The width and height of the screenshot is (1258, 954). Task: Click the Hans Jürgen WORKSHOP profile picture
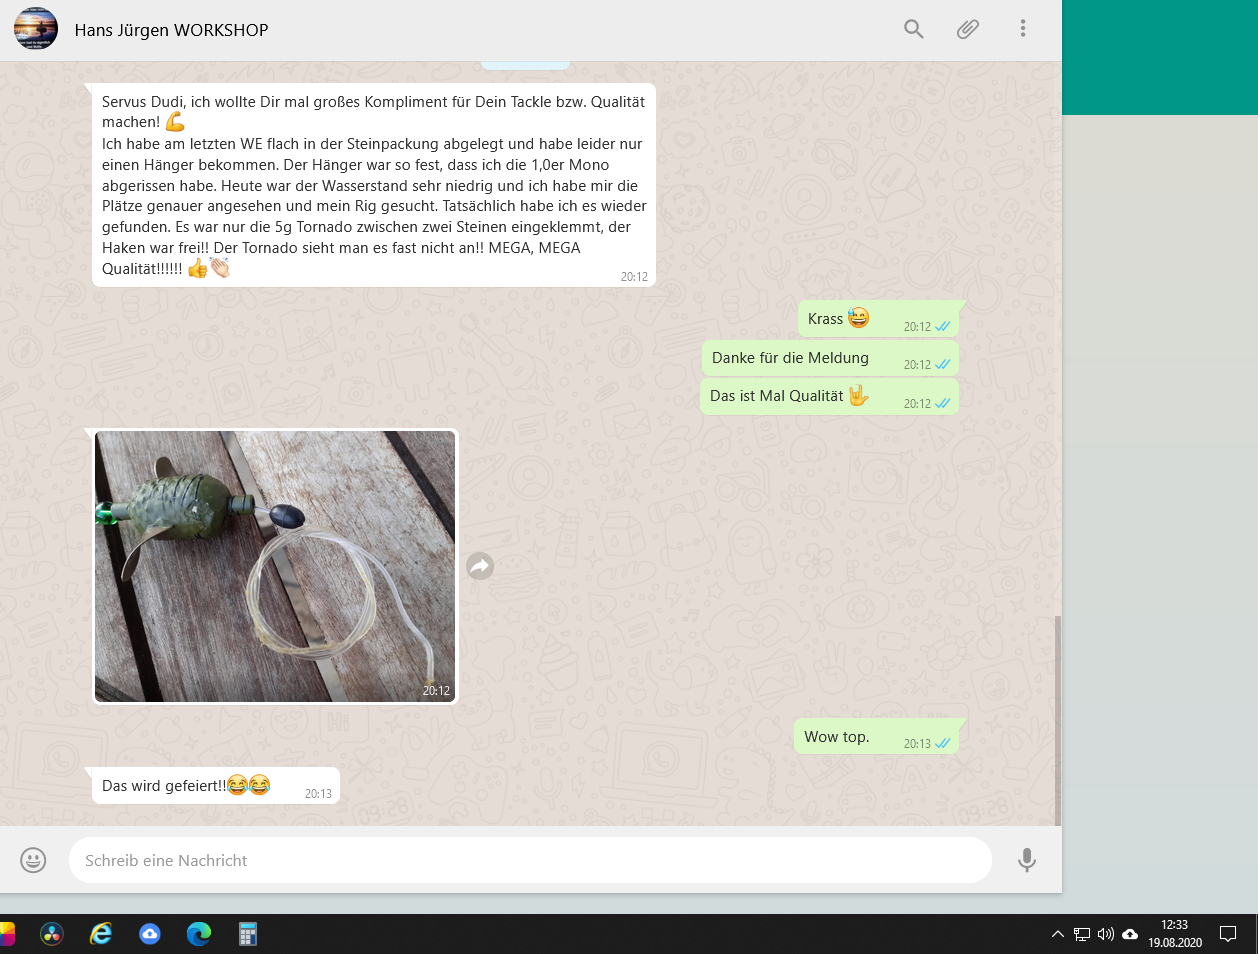(x=36, y=29)
